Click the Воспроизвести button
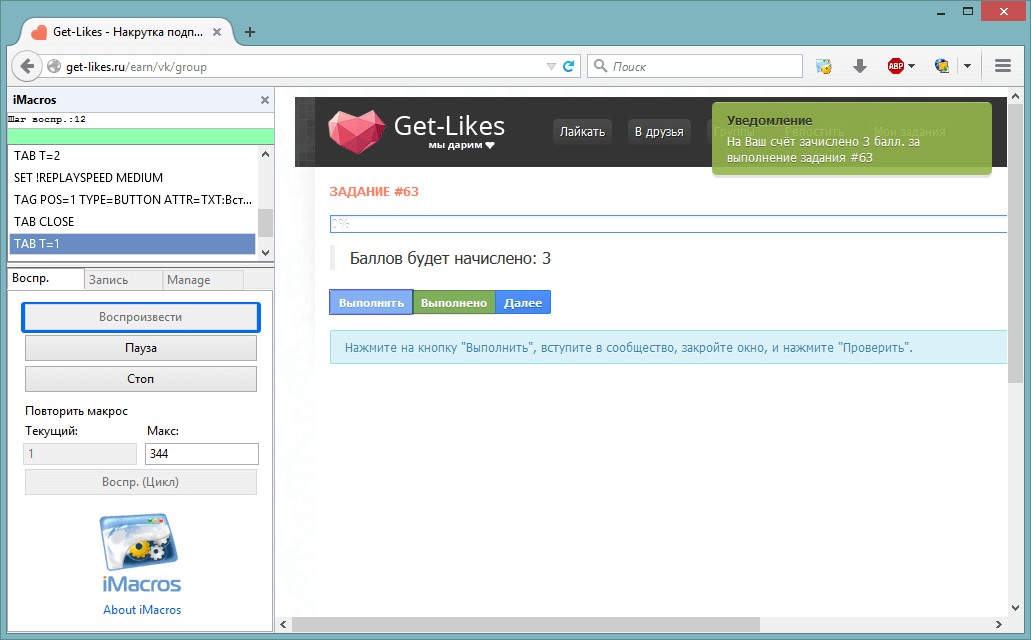Screen dimensions: 1031x640 pyautogui.click(x=141, y=317)
